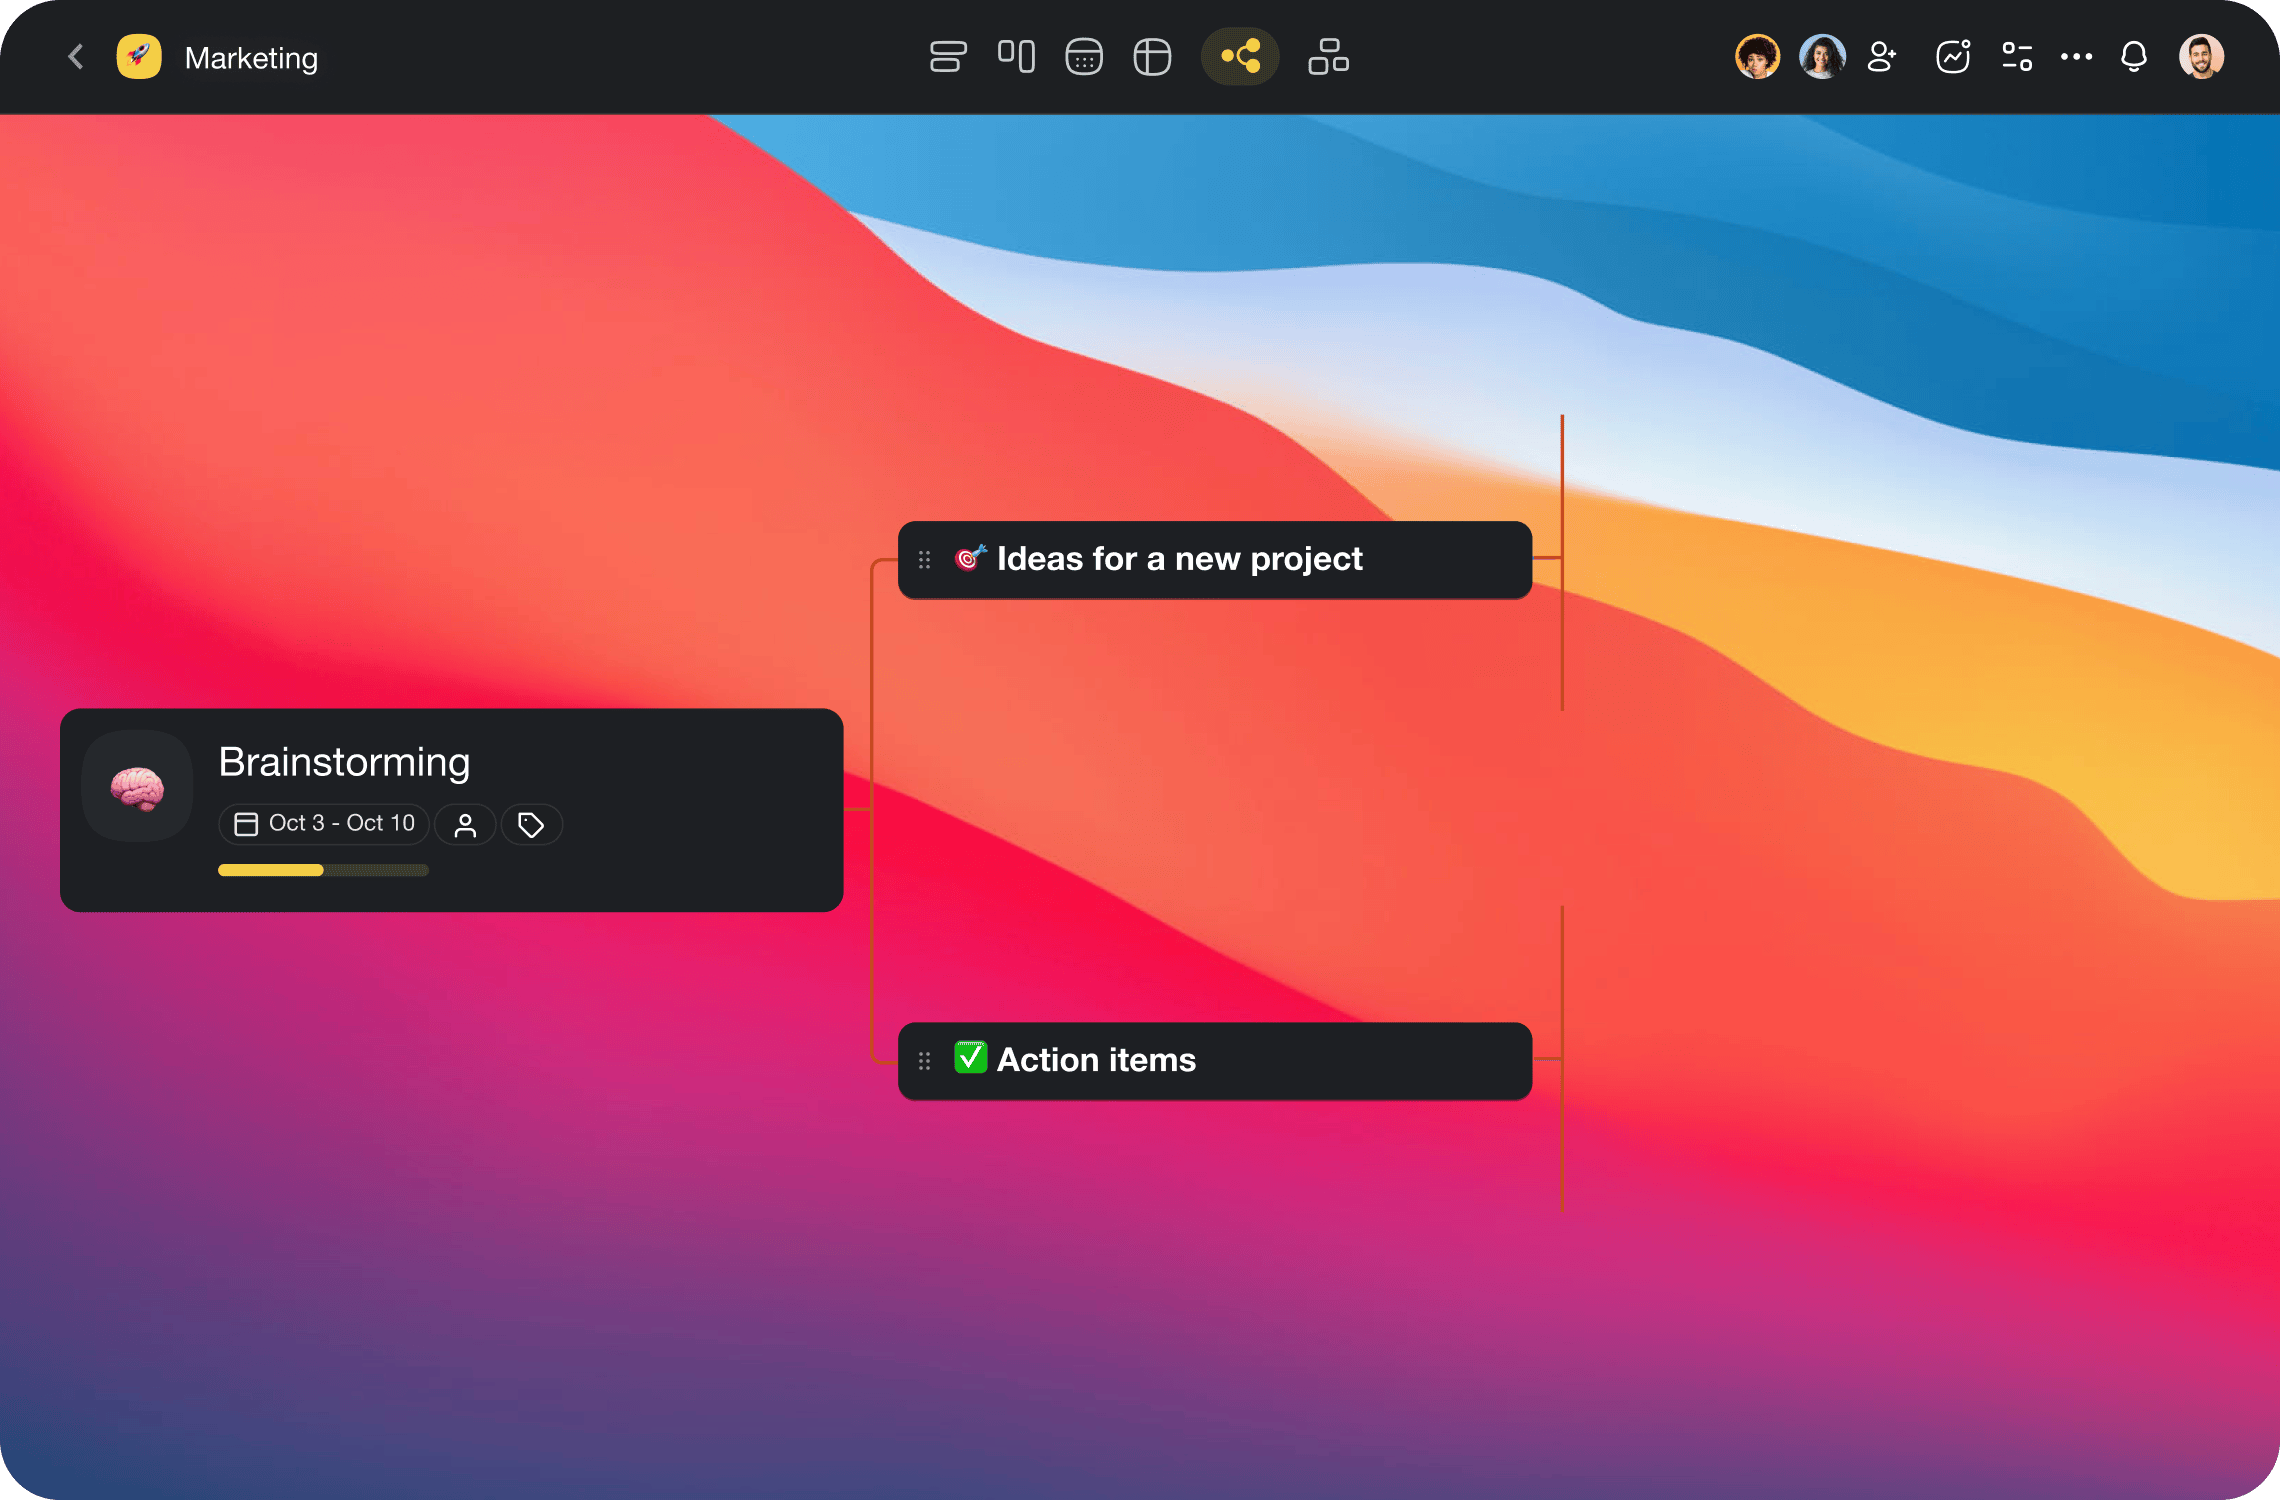Toggle the Action items green checkbox

point(970,1058)
